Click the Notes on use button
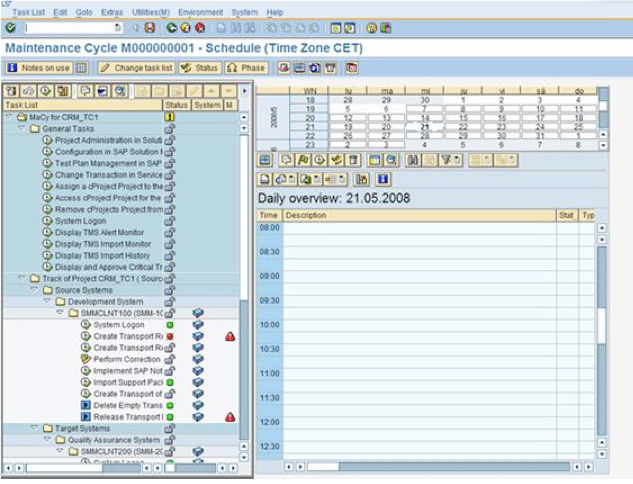Image resolution: width=633 pixels, height=484 pixels. [x=39, y=68]
